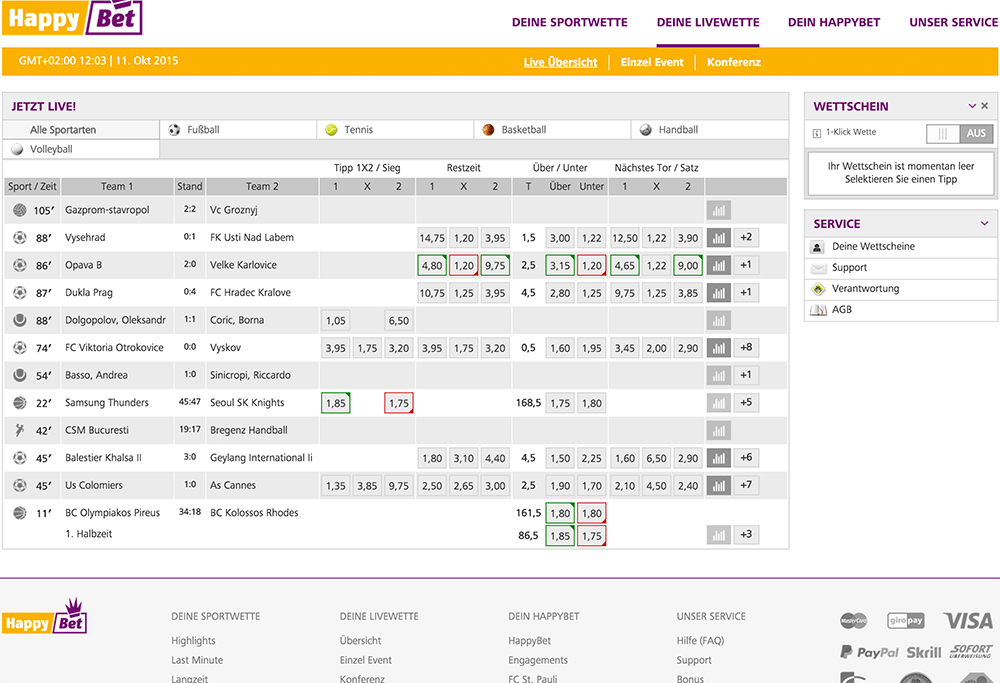1000x683 pixels.
Task: Open DEINE SPORTWETTE menu
Action: point(570,22)
